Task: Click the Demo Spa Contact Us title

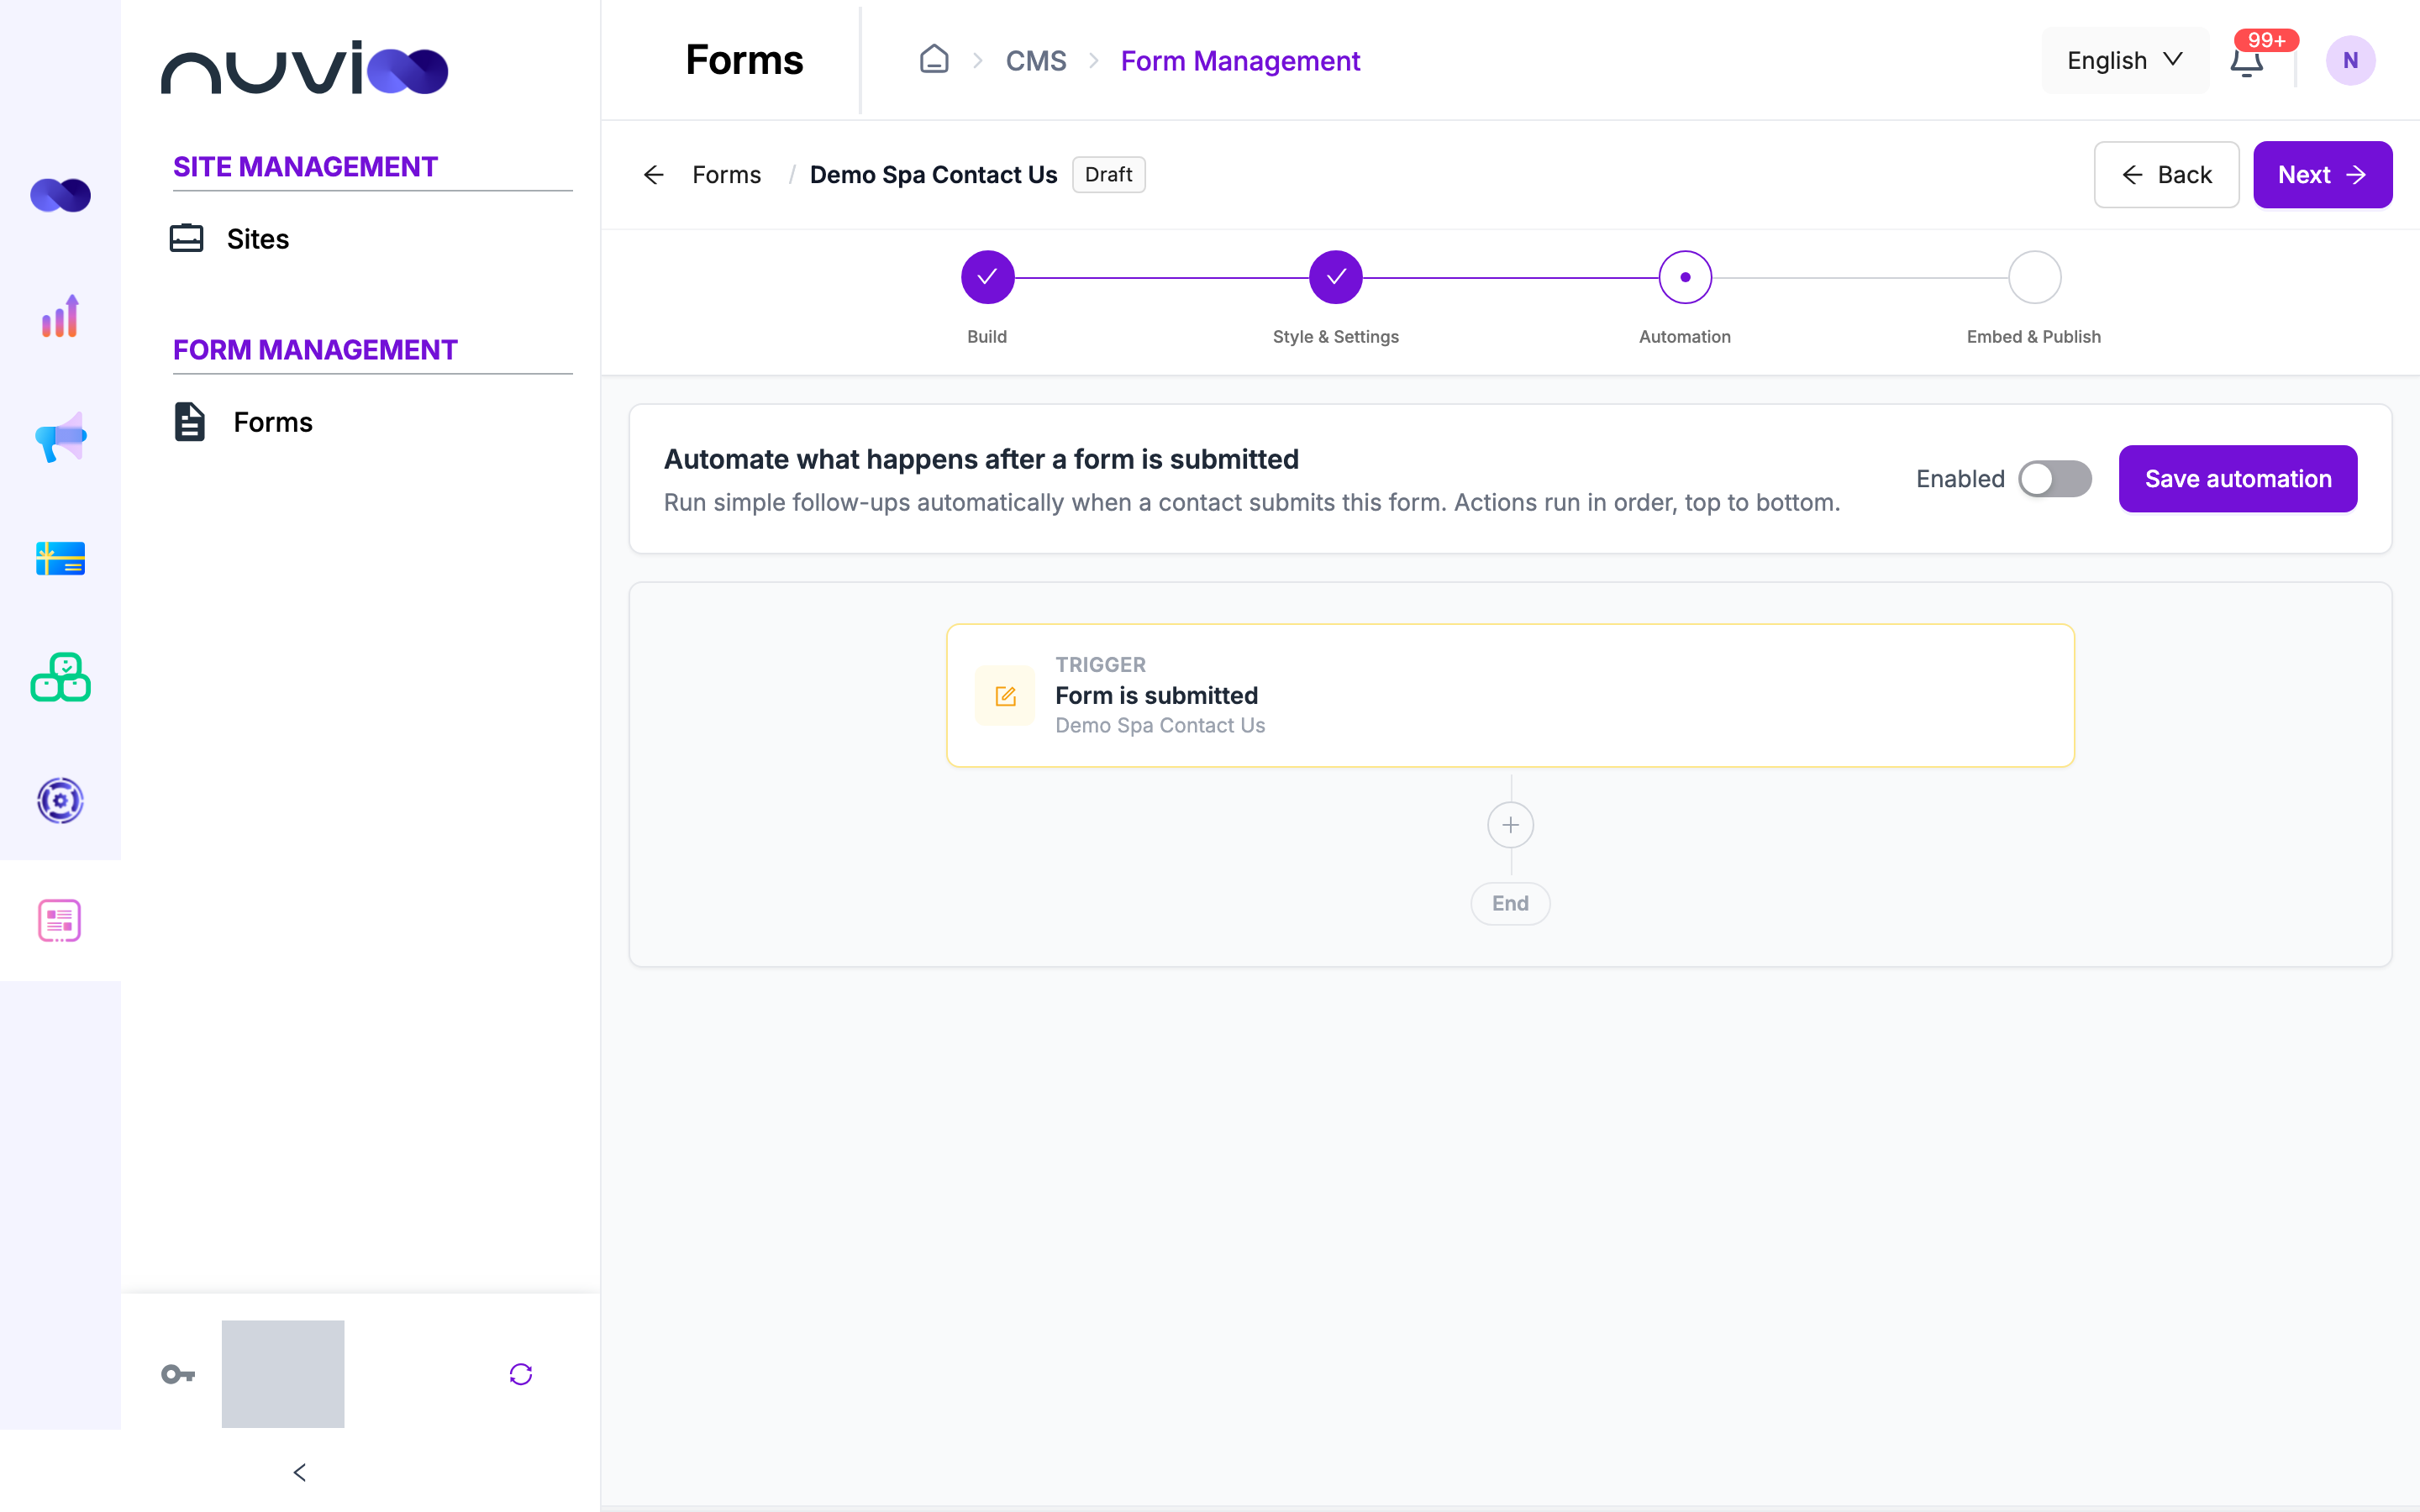Action: pyautogui.click(x=933, y=175)
